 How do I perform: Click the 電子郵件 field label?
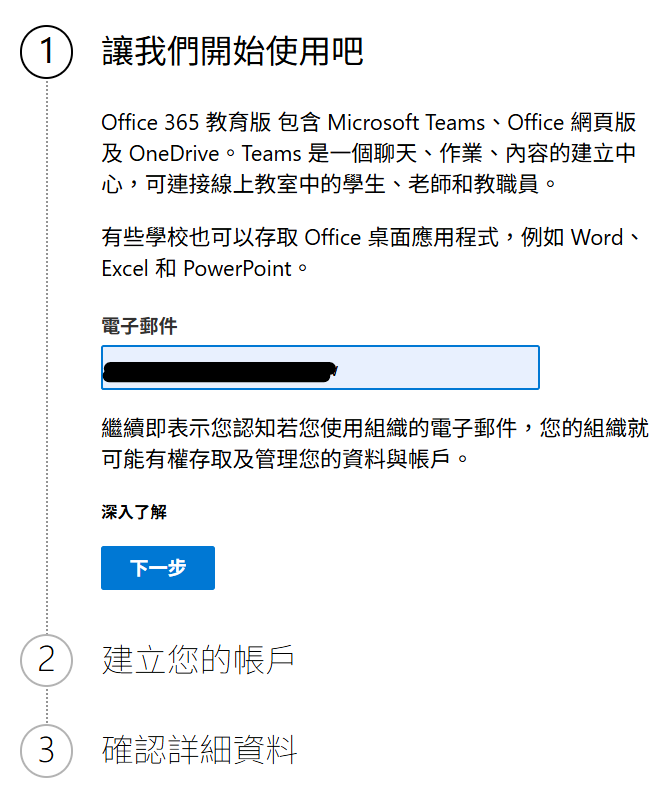coord(139,327)
